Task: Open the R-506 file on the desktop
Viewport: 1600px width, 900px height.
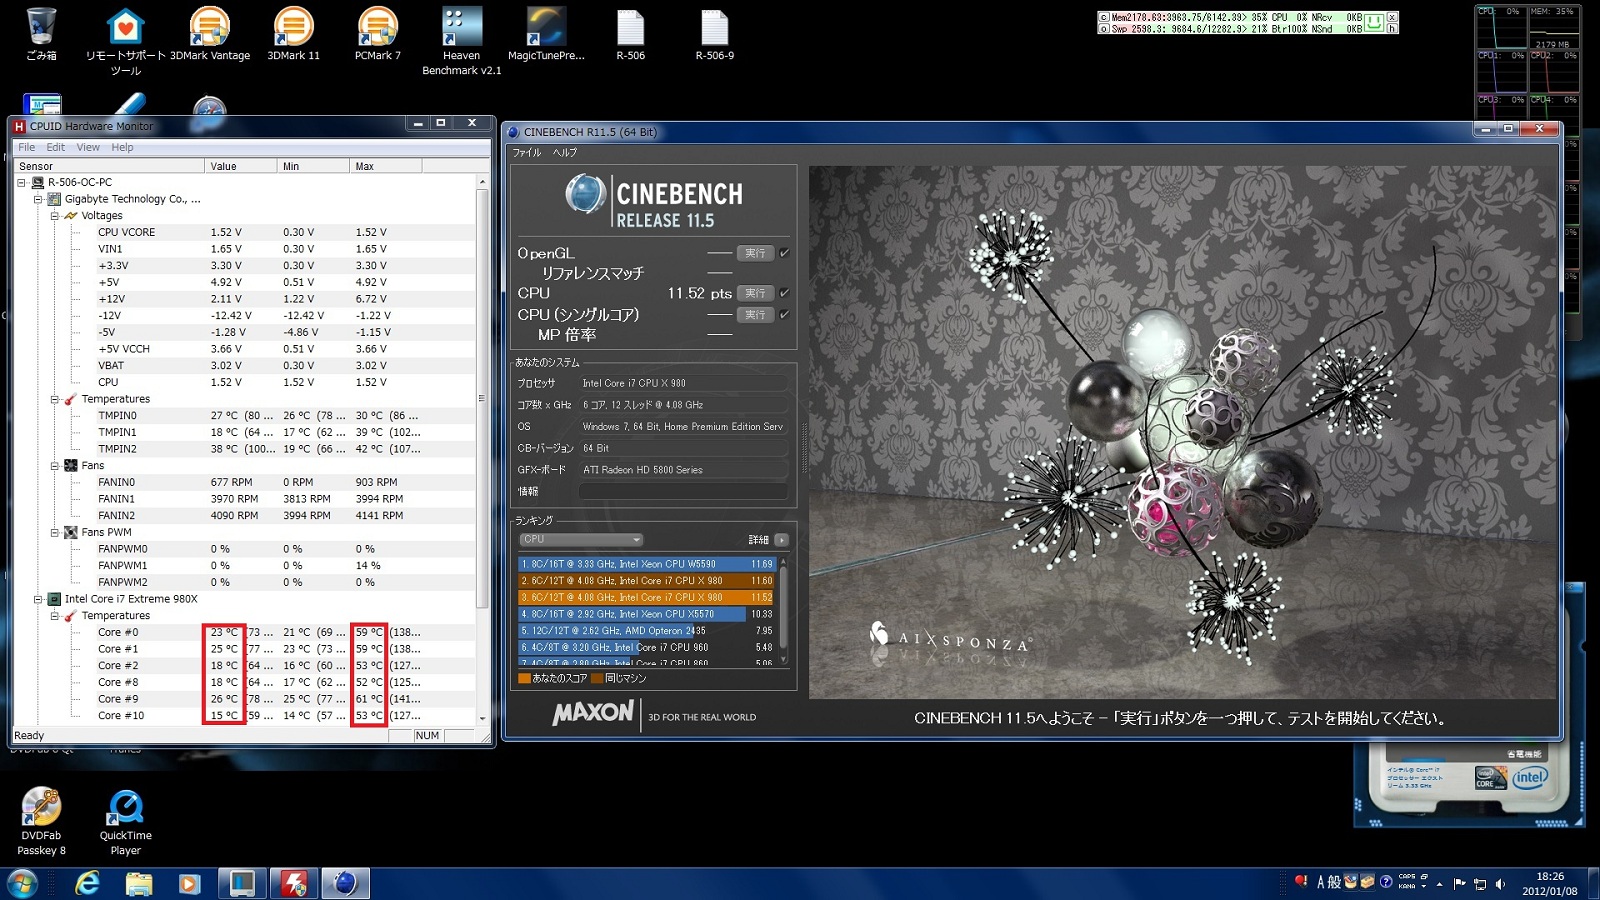Action: point(630,34)
